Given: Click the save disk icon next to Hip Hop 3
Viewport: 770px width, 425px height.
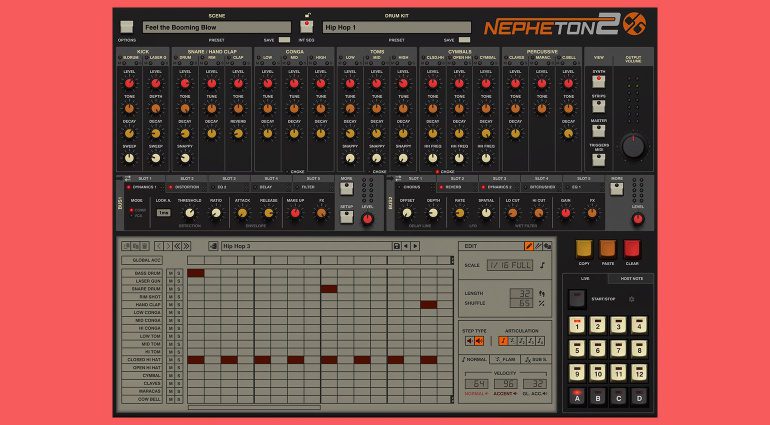Looking at the screenshot, I should [397, 246].
